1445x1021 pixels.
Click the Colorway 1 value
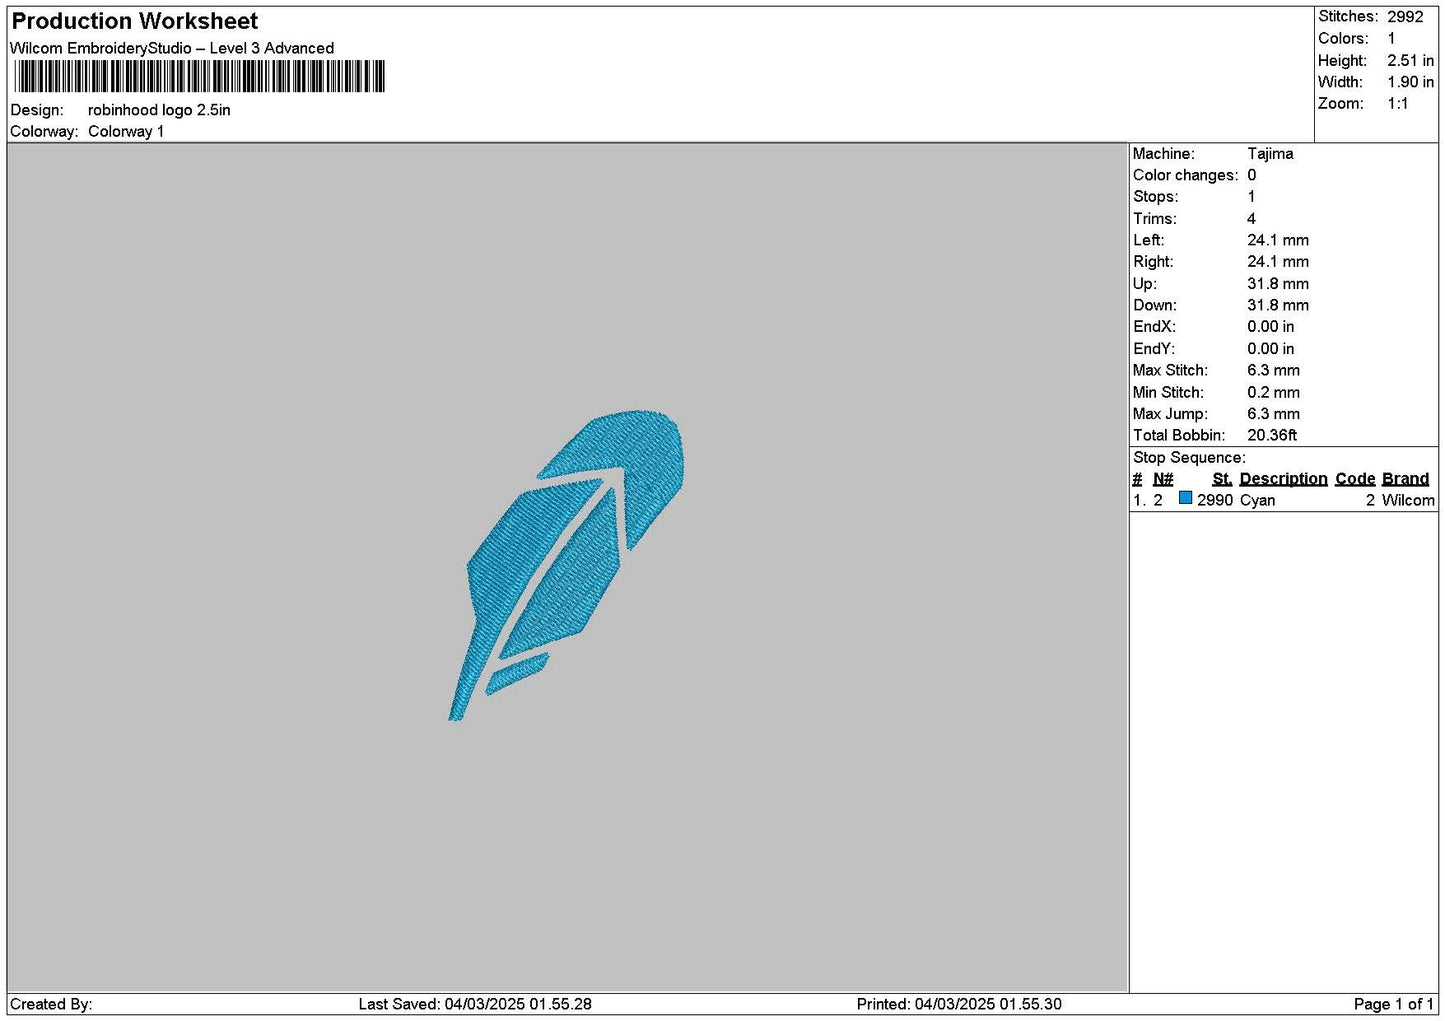pos(126,131)
